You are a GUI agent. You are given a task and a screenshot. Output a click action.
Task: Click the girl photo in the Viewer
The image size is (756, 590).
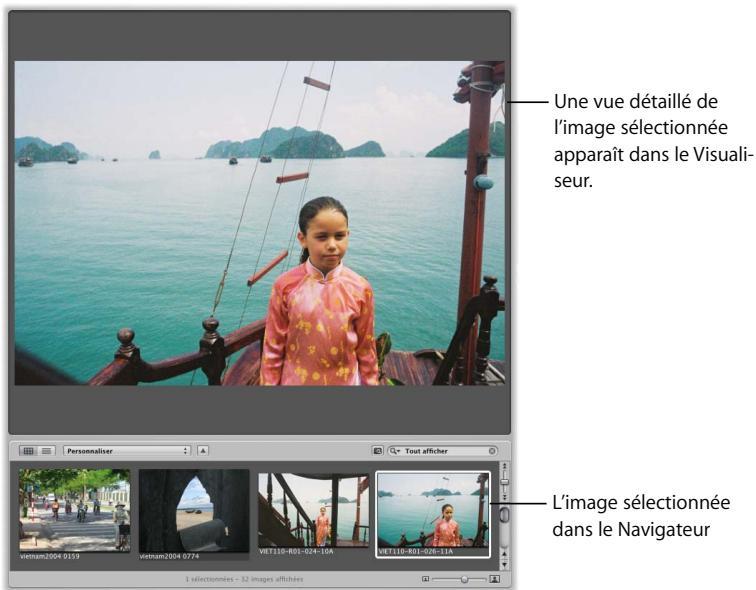tap(259, 223)
